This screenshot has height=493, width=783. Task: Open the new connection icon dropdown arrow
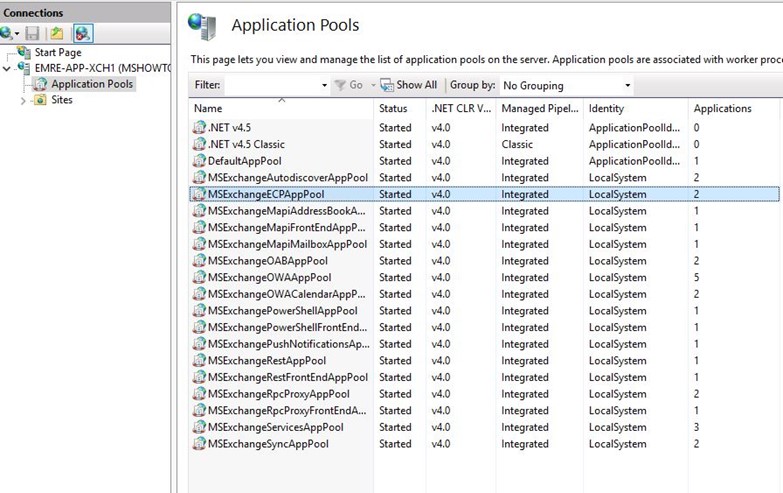pyautogui.click(x=17, y=34)
